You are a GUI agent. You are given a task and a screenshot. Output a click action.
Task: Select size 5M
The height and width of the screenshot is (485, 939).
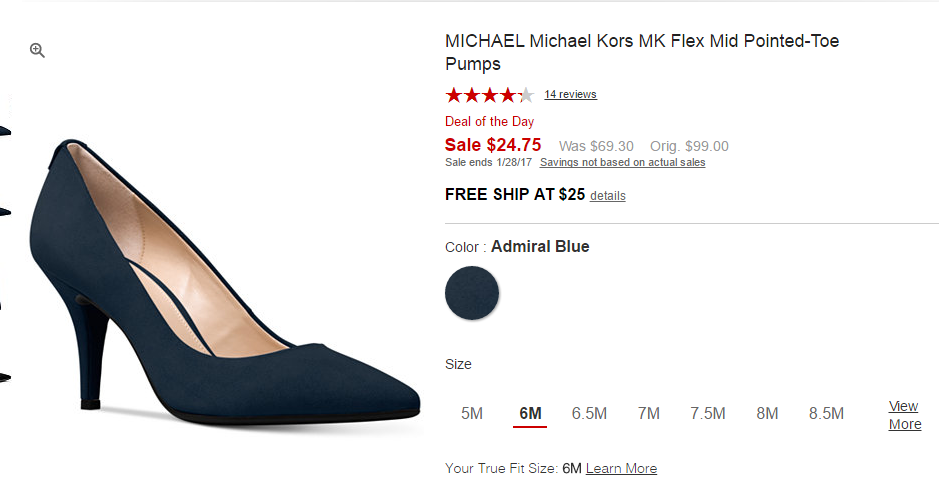coord(472,414)
